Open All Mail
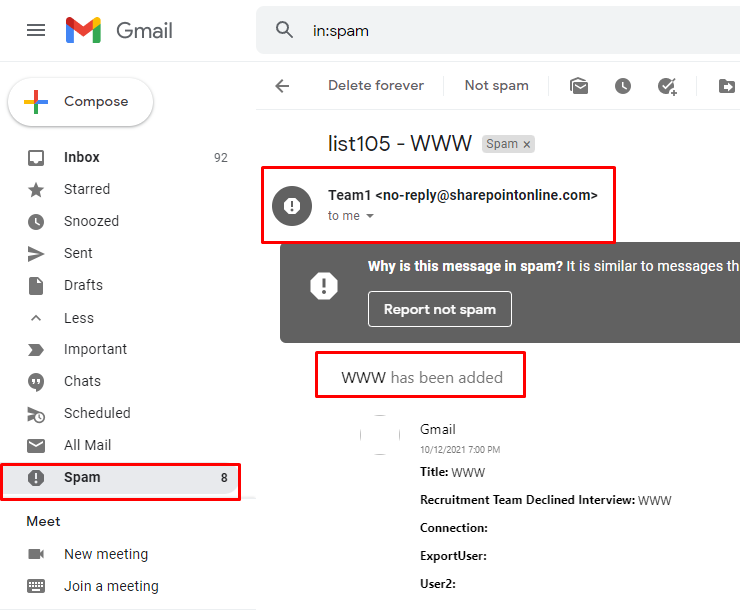 (120, 445)
